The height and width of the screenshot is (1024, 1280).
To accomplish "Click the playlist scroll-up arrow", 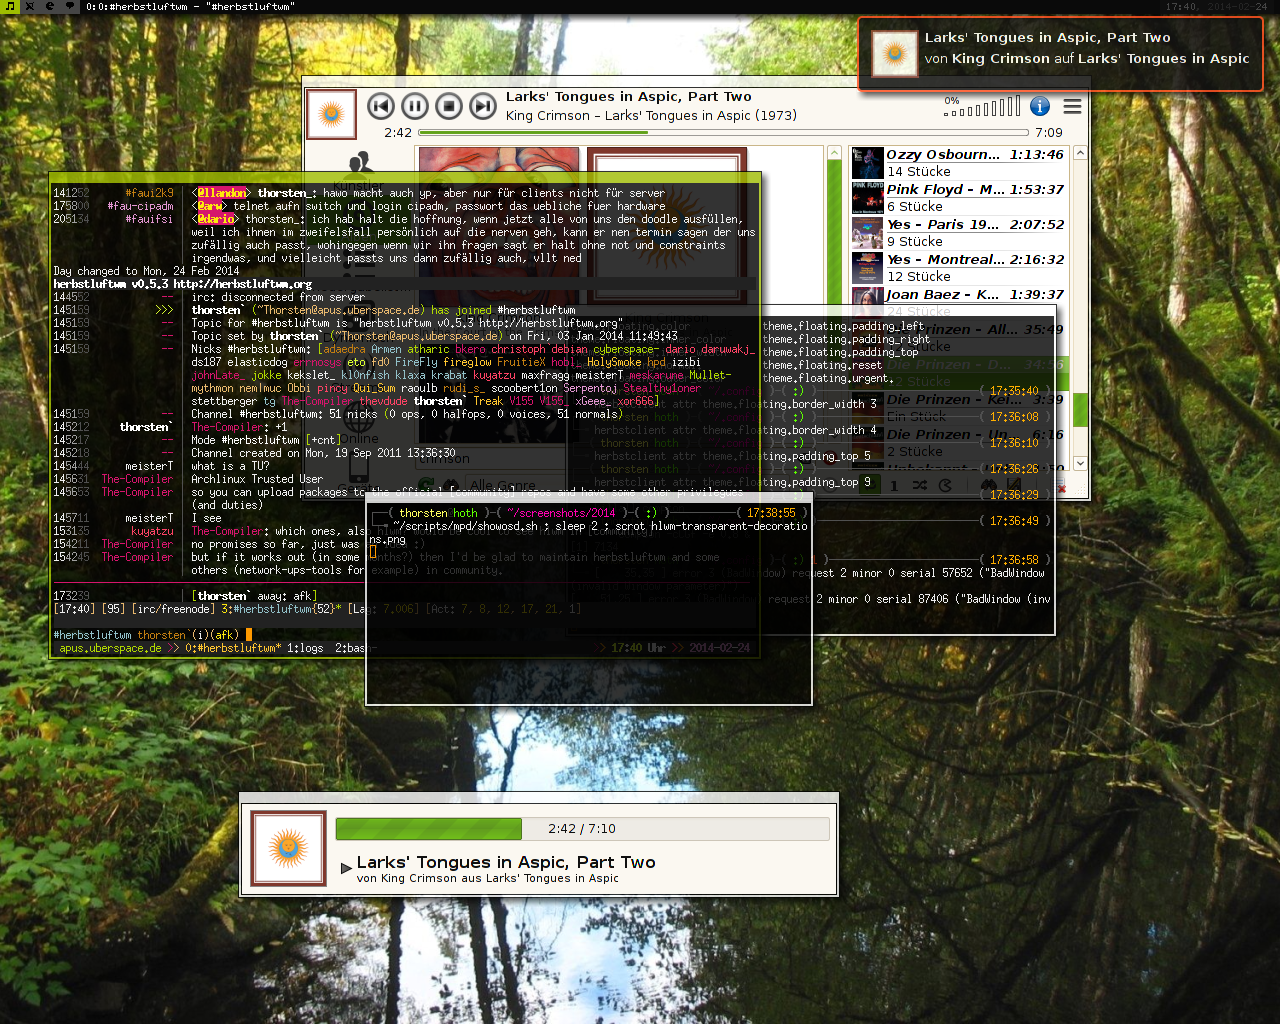I will click(x=1080, y=154).
